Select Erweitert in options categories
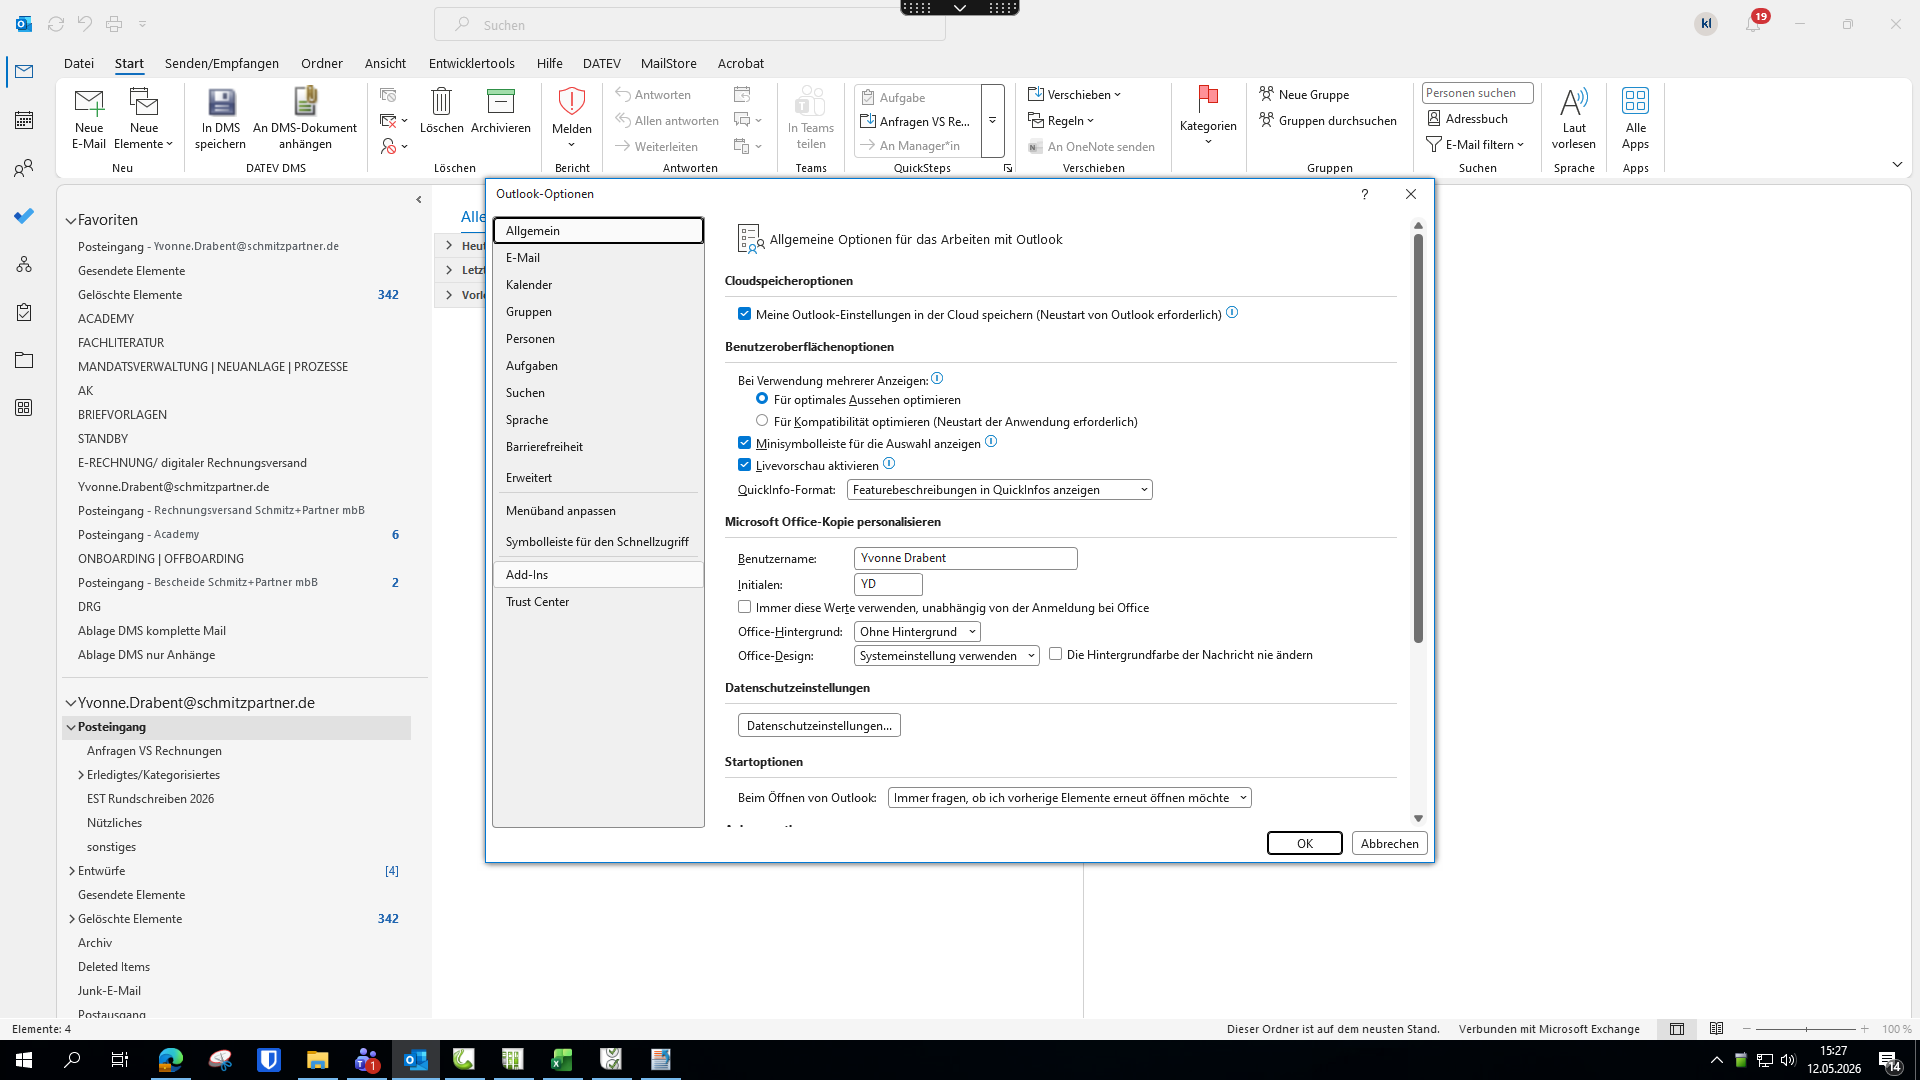Screen dimensions: 1920x1080 click(x=598, y=478)
